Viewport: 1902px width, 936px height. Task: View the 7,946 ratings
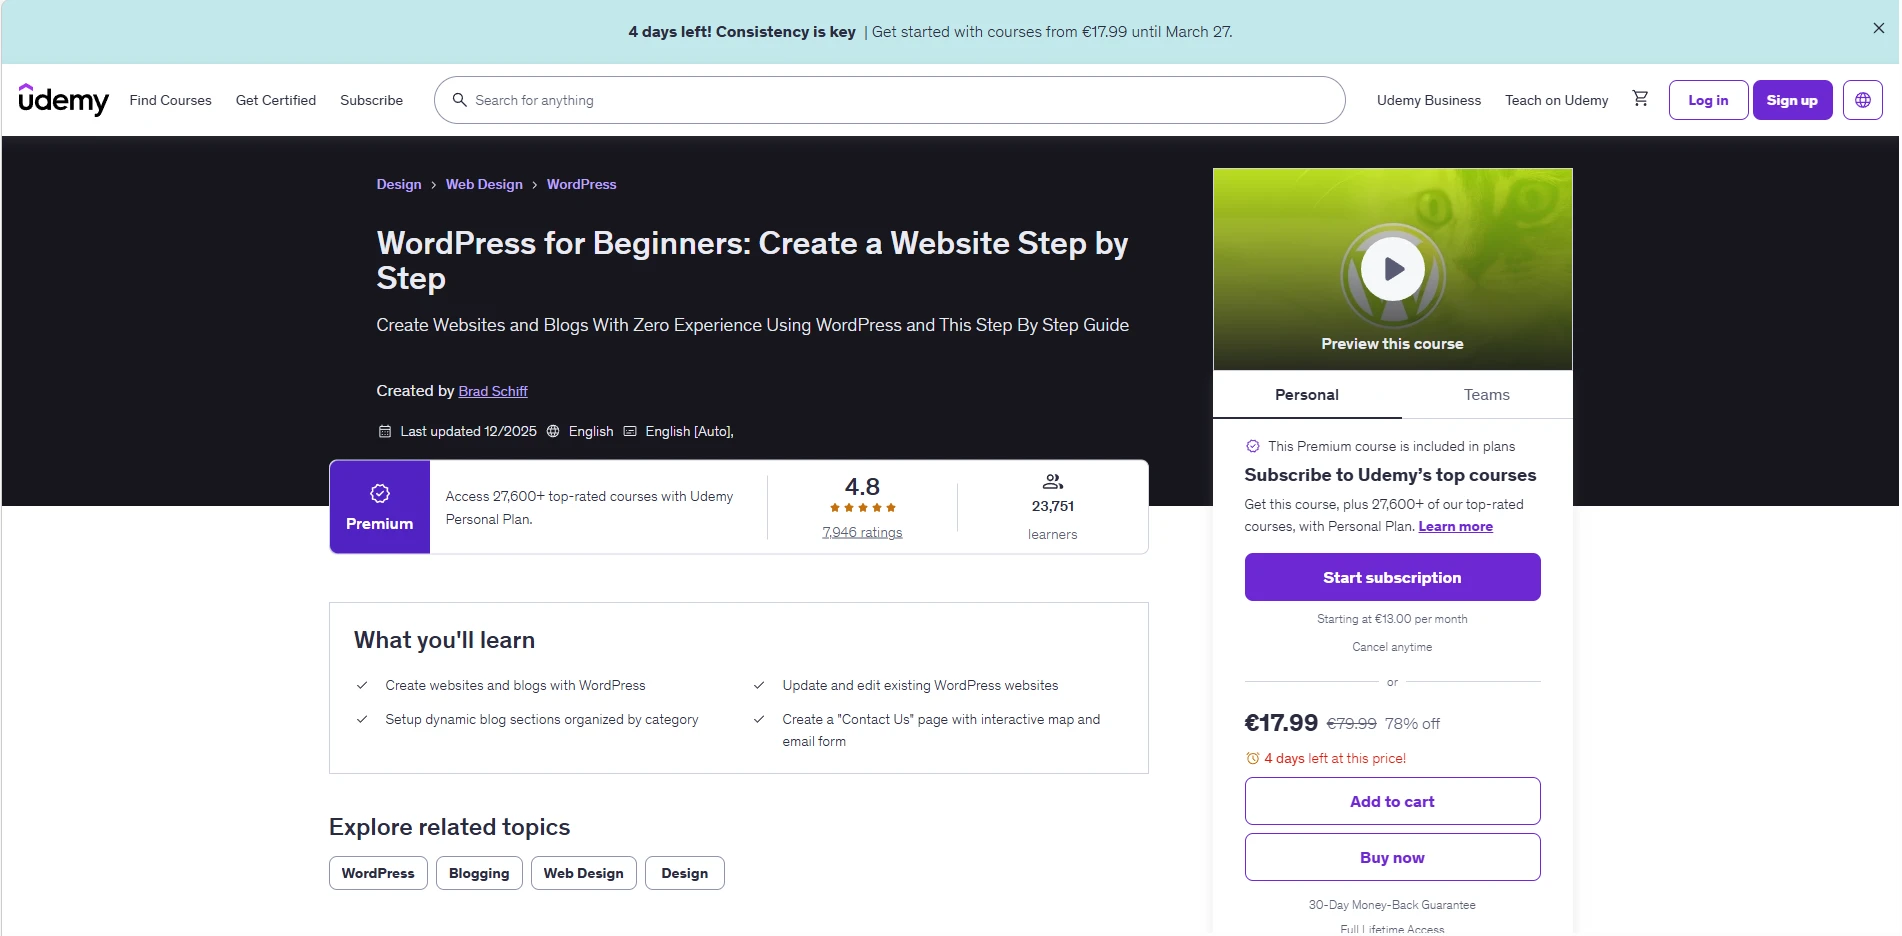(x=861, y=532)
